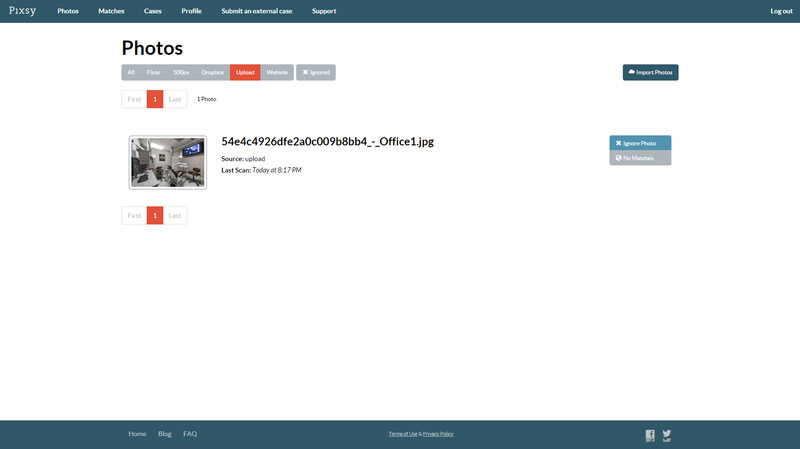Image resolution: width=800 pixels, height=449 pixels.
Task: Select the Flickr filter tab
Action: (154, 72)
